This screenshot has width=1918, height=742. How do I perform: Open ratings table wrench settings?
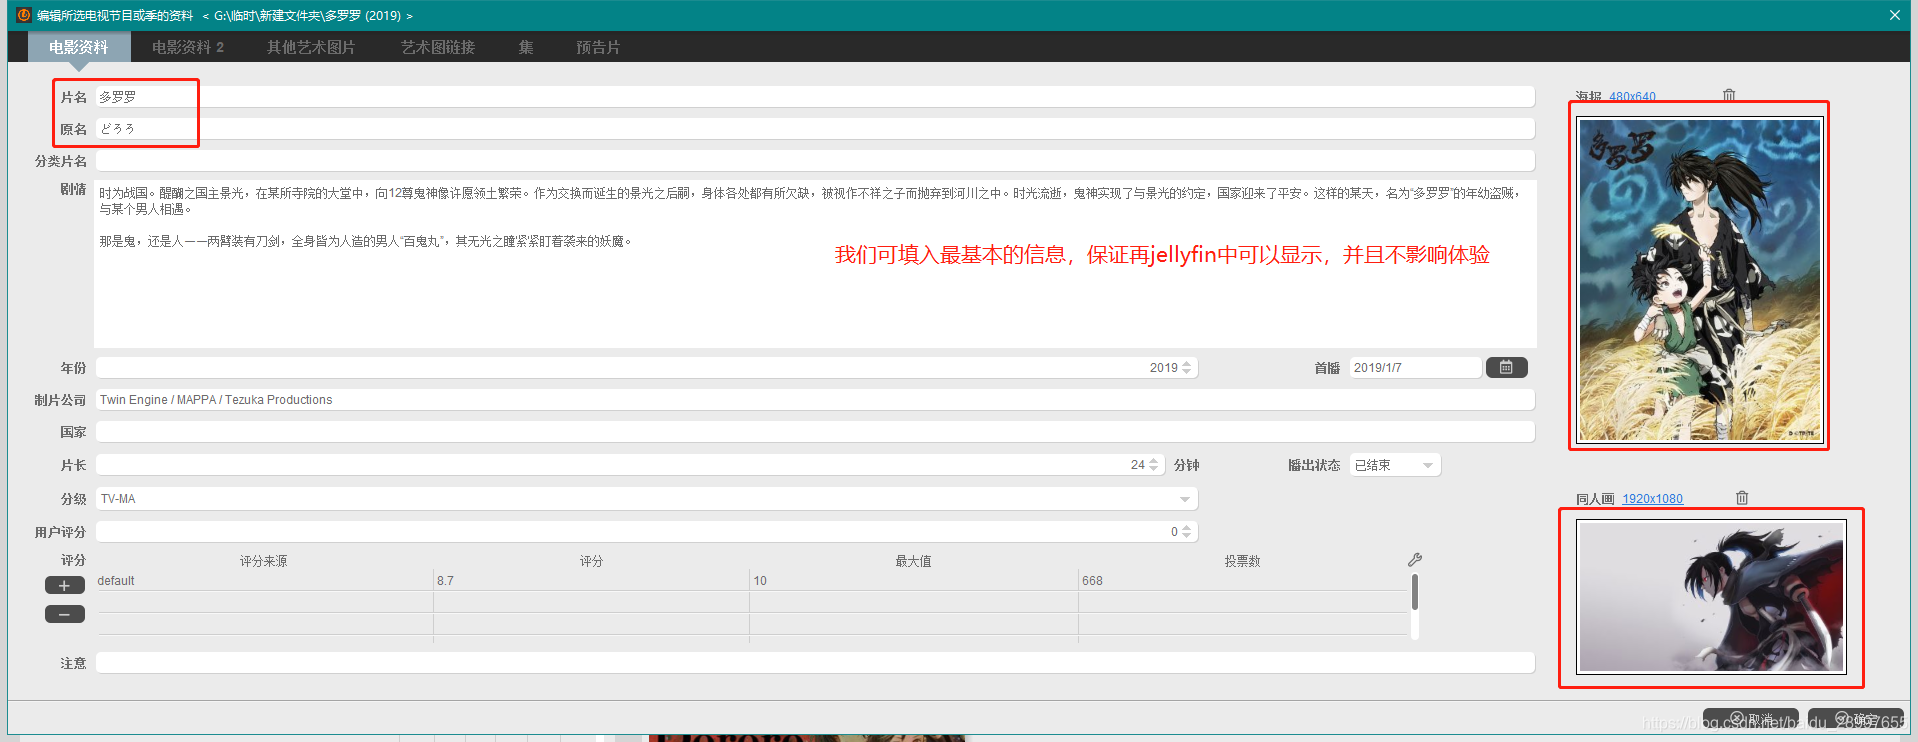pyautogui.click(x=1415, y=560)
